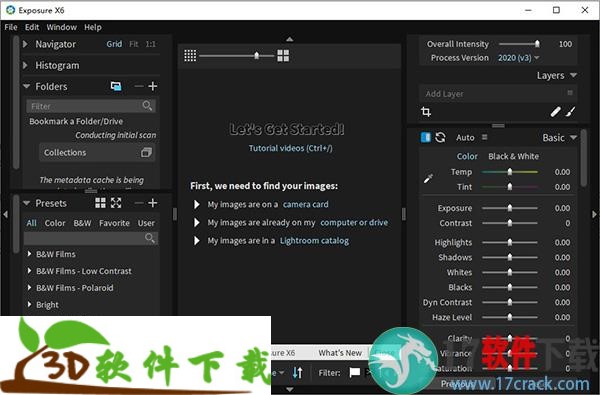Screen dimensions: 600x395
Task: Click the white balance eyedropper
Action: (428, 178)
